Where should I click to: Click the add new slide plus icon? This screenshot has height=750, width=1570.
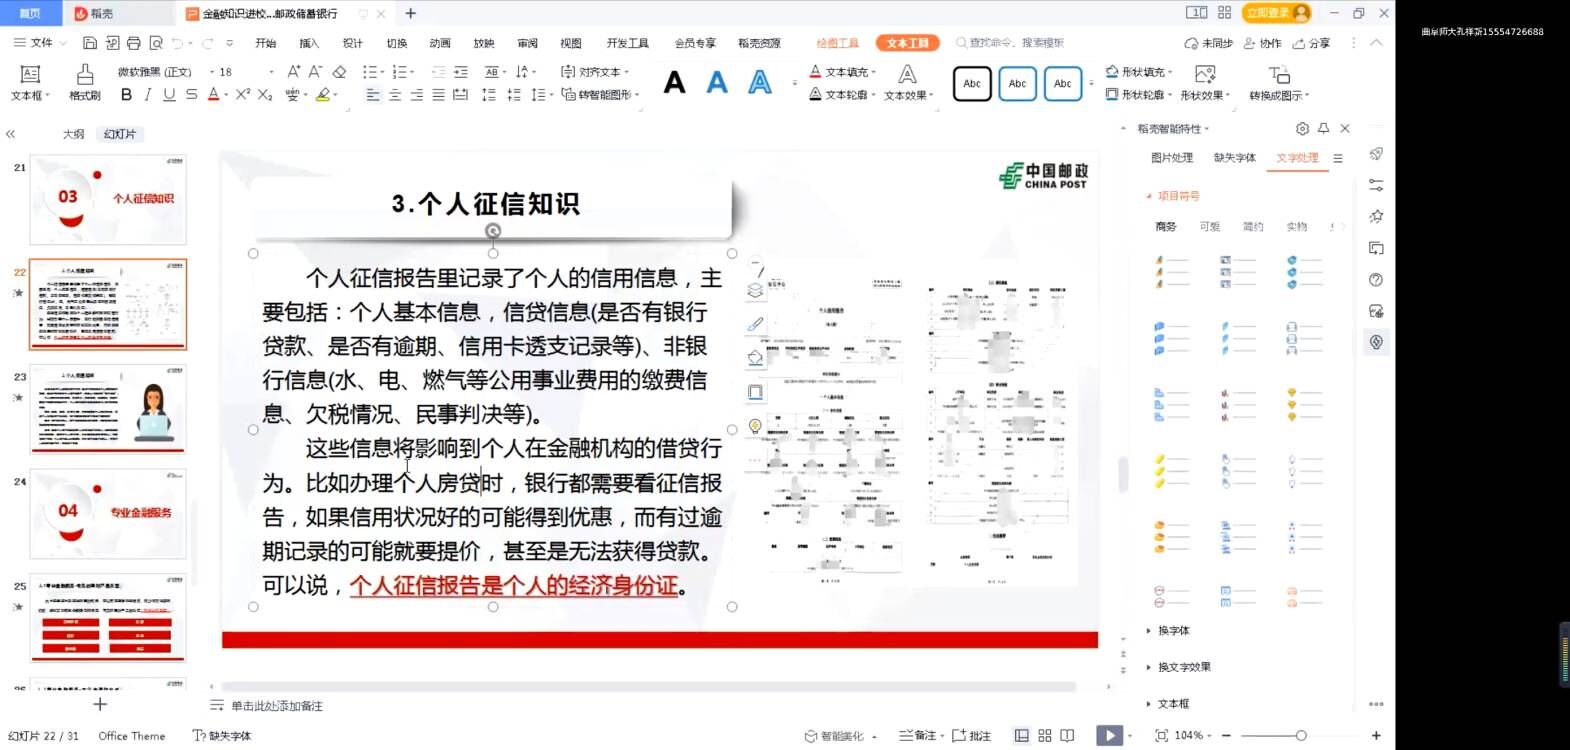pos(100,704)
